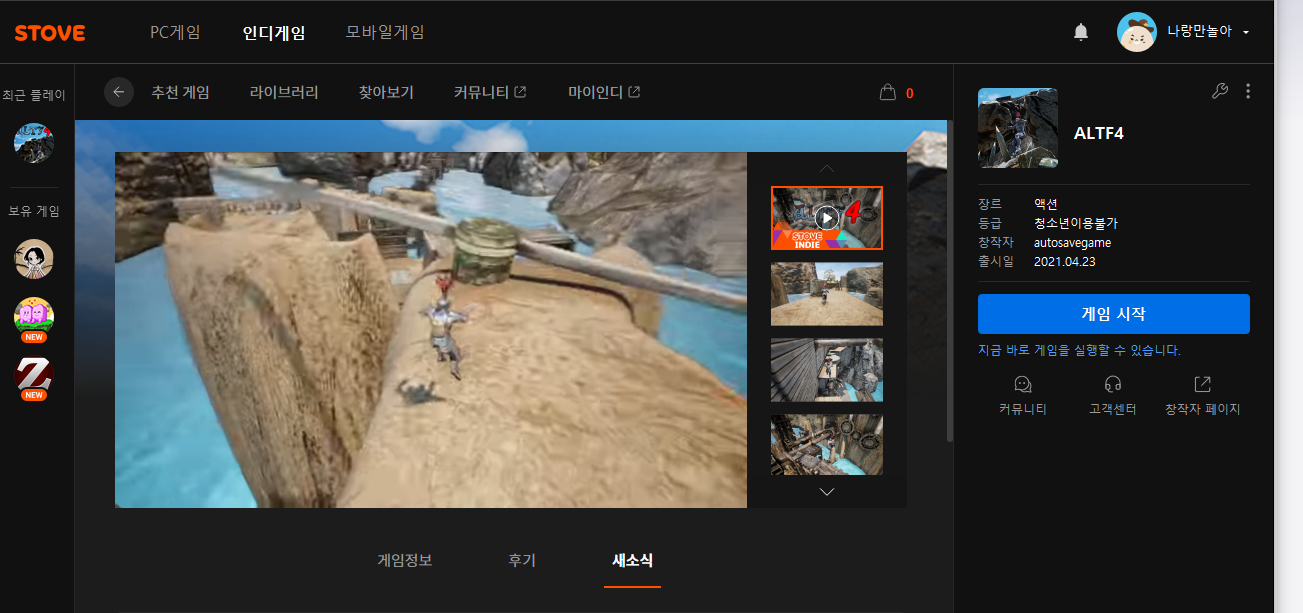The image size is (1303, 613).
Task: Open 커뮤니티 external link in nav bar
Action: [x=490, y=92]
